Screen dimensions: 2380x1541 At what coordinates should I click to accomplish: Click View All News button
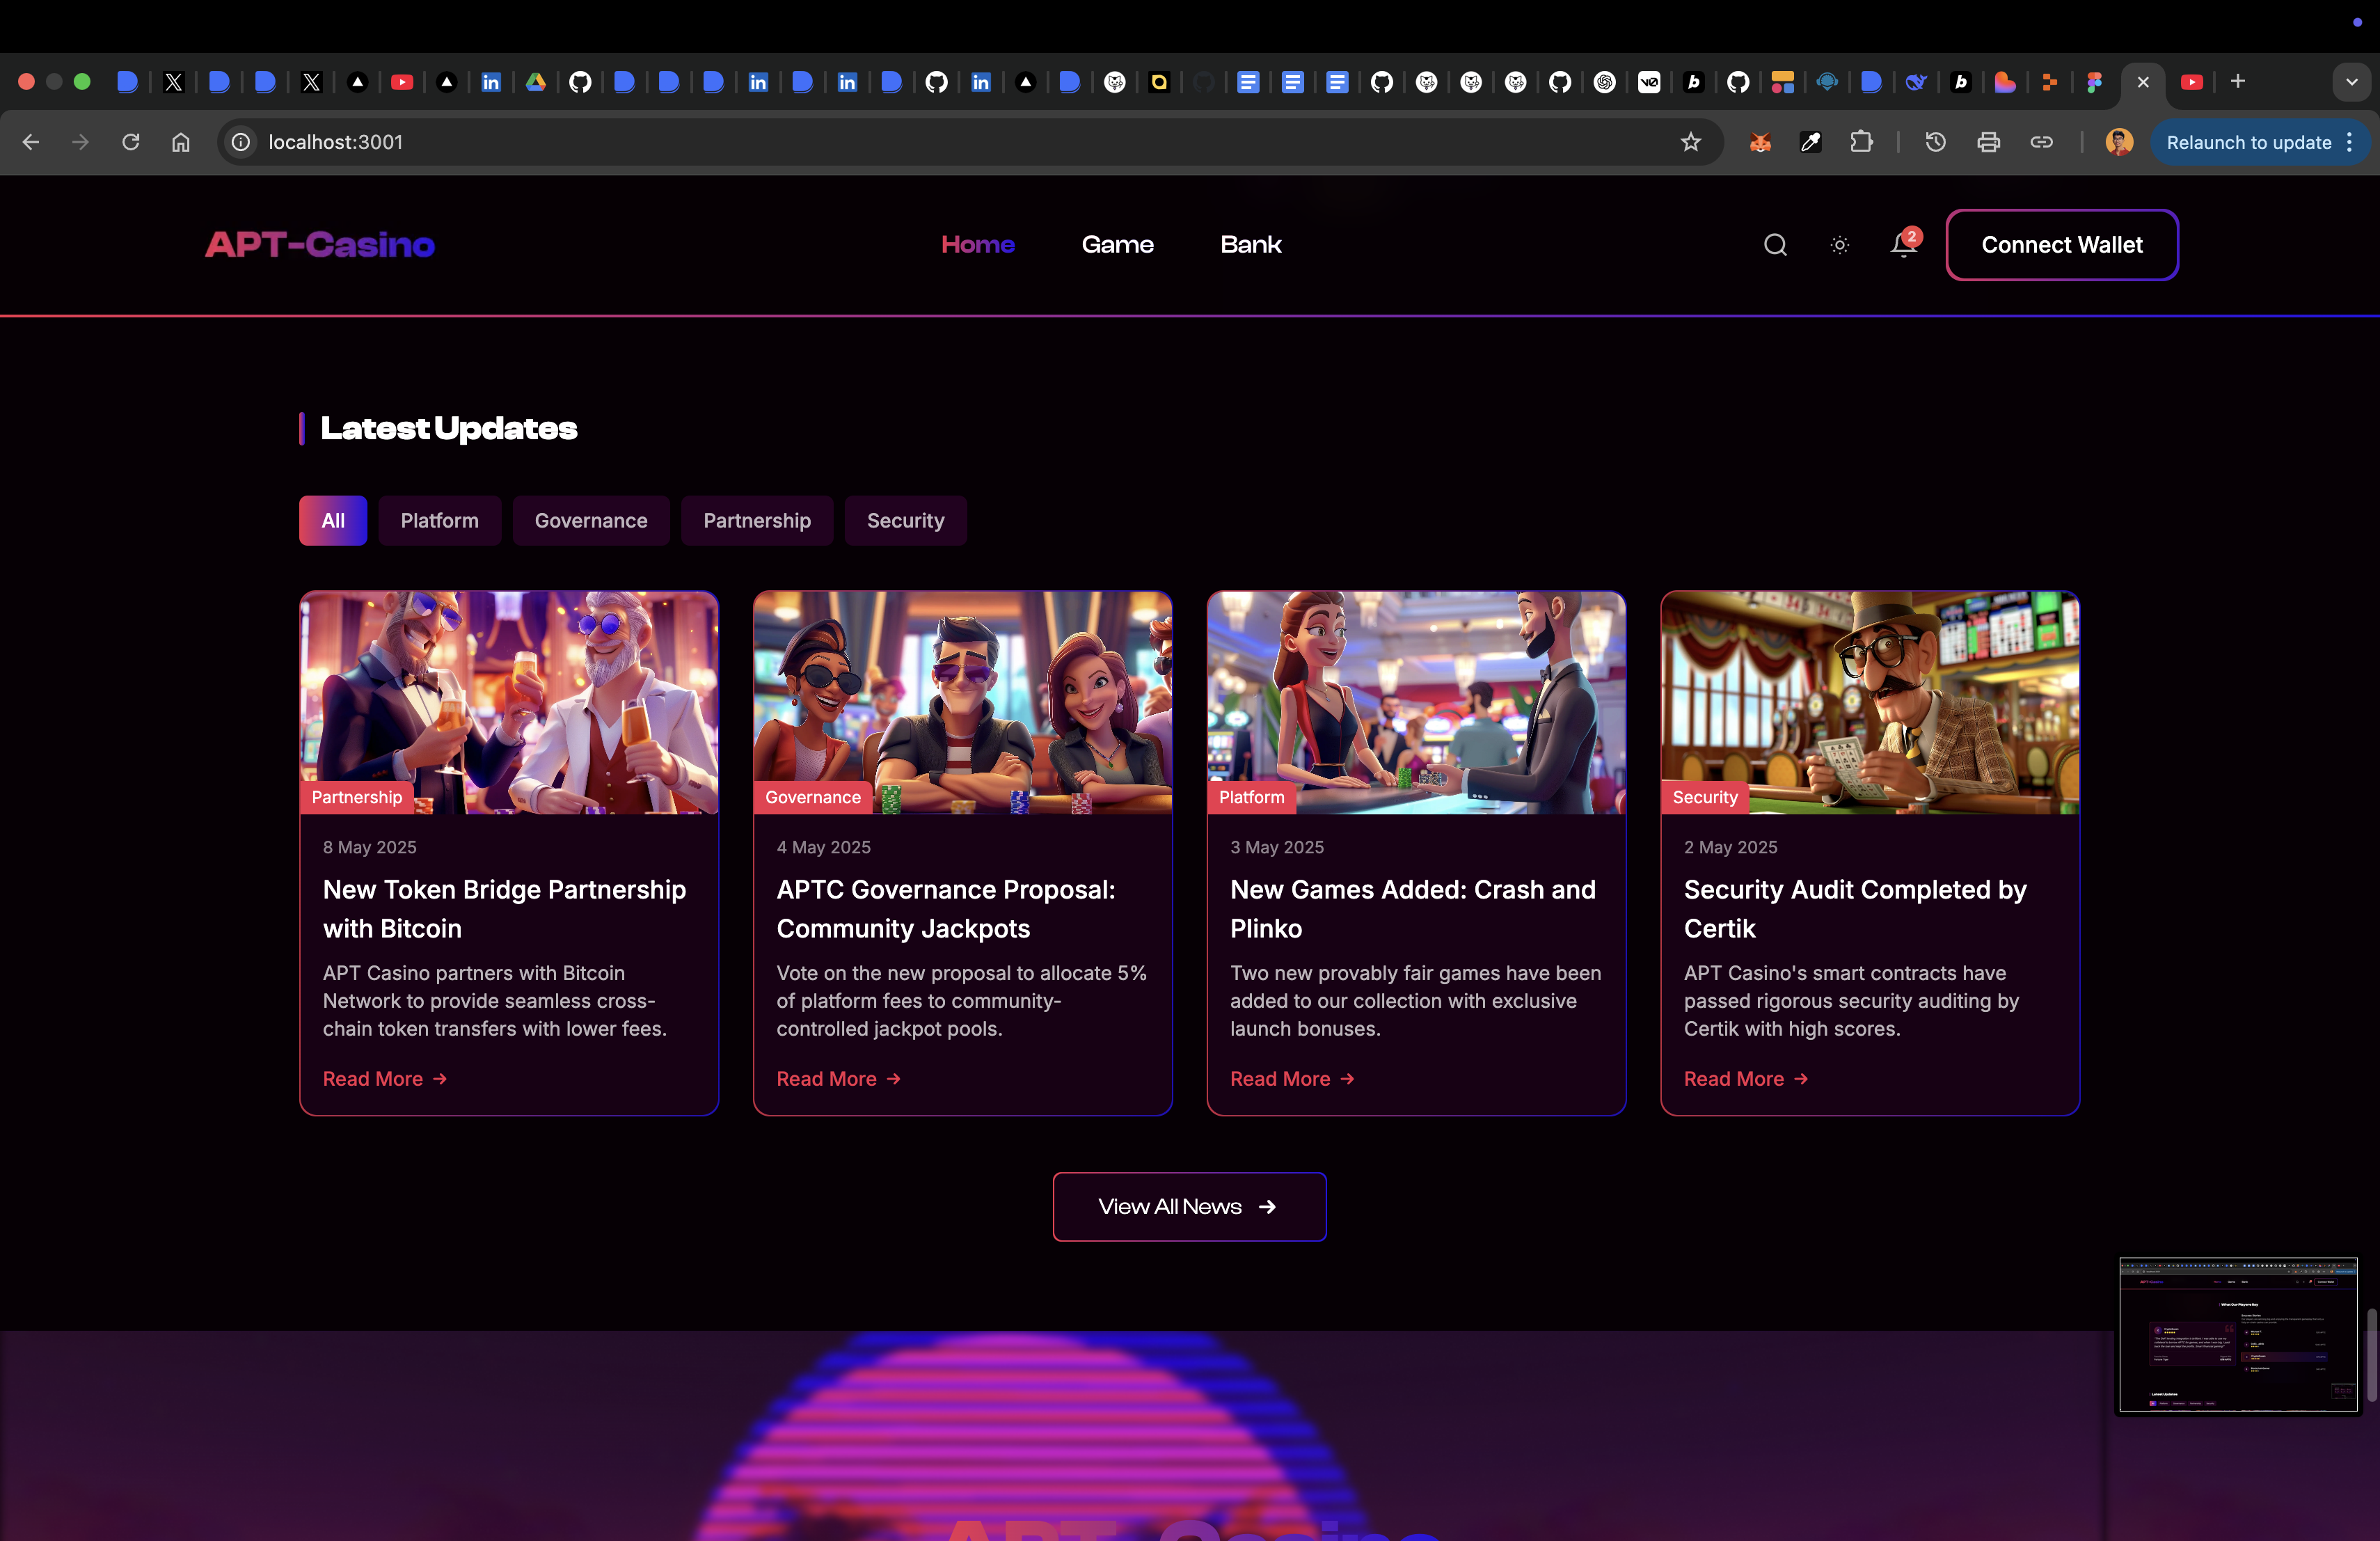(1189, 1206)
